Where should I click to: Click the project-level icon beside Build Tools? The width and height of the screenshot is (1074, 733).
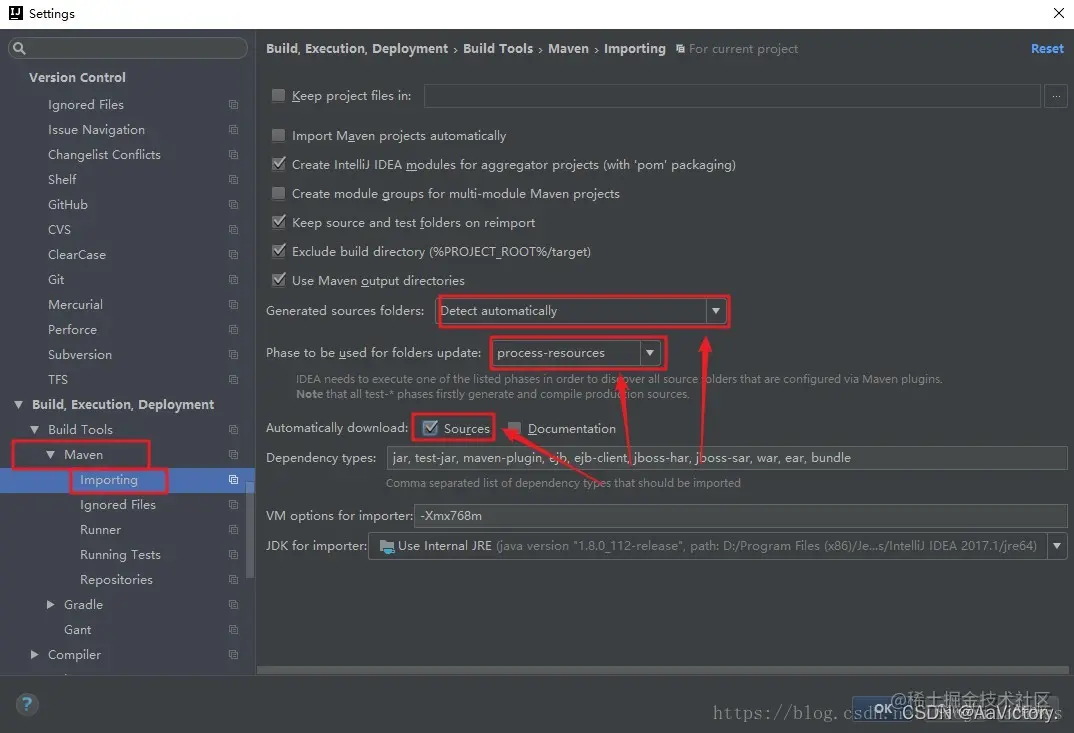pos(233,430)
